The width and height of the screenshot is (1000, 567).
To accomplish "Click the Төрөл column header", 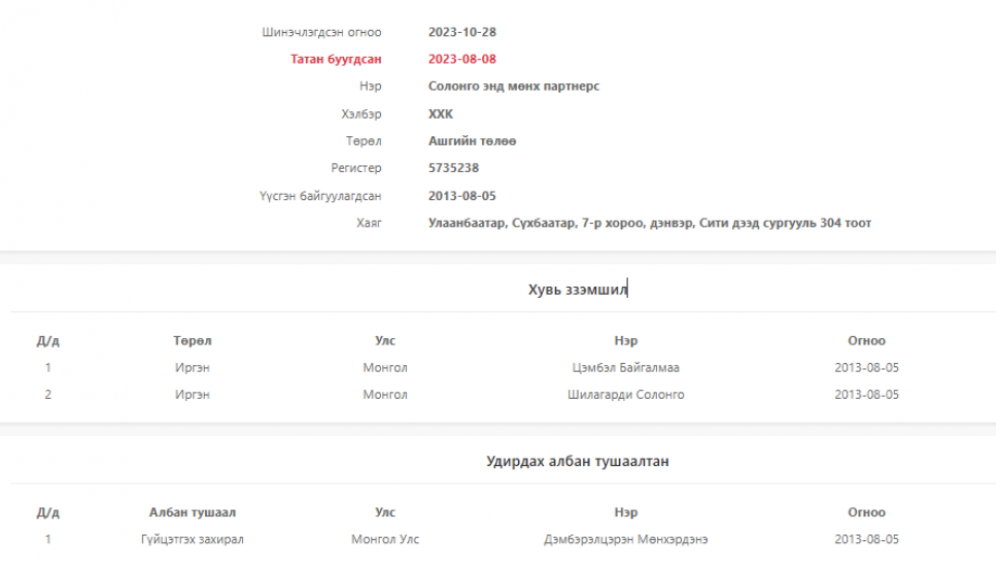I will coord(192,341).
